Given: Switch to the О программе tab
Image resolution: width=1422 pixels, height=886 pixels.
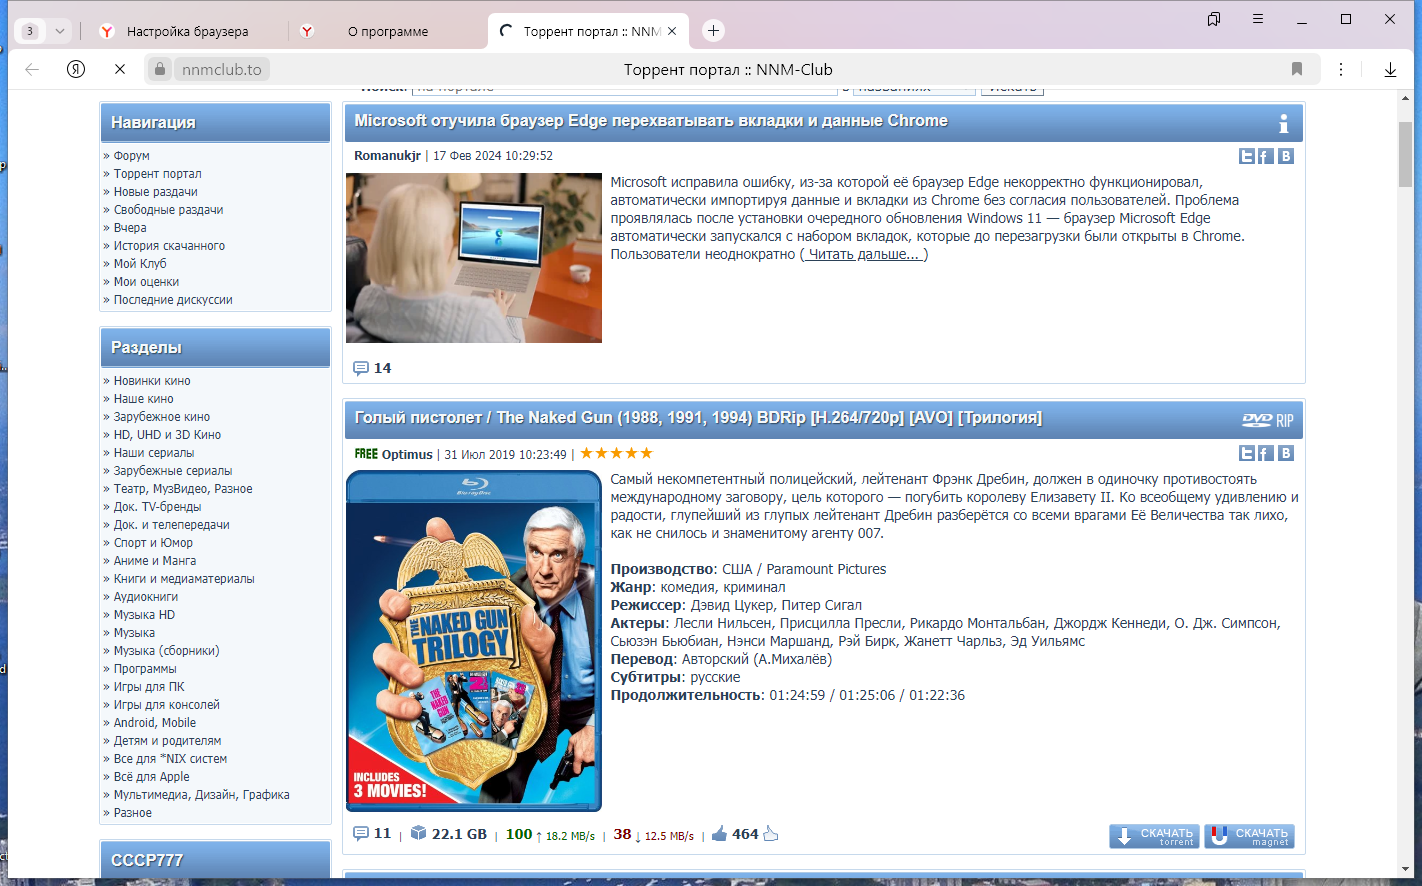Looking at the screenshot, I should point(387,31).
